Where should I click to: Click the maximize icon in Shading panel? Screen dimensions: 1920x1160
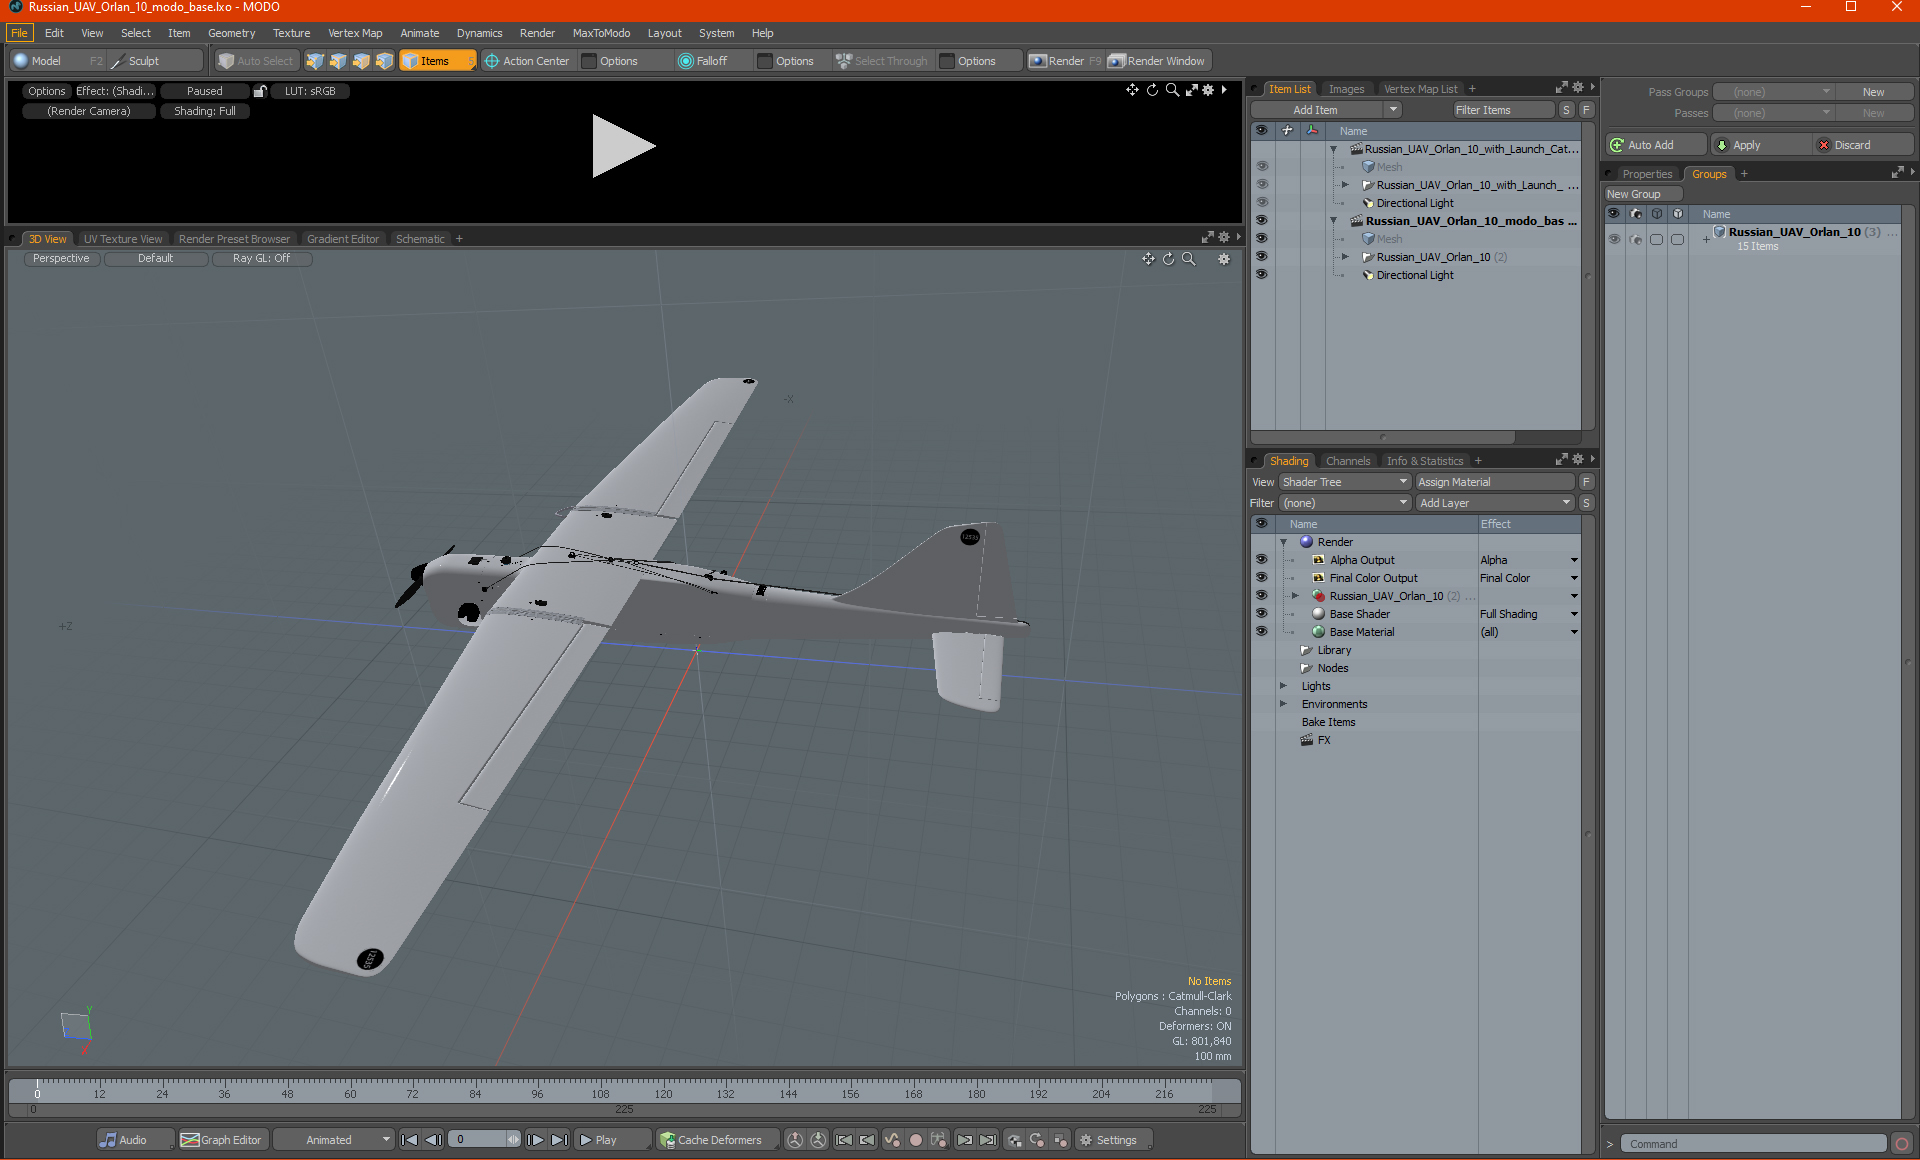tap(1562, 460)
